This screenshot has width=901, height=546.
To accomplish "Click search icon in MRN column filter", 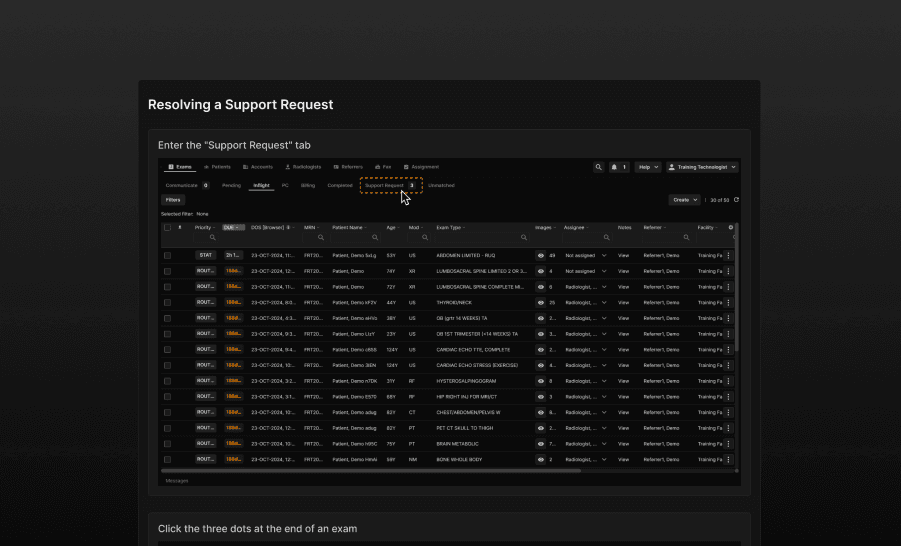I will pyautogui.click(x=321, y=237).
